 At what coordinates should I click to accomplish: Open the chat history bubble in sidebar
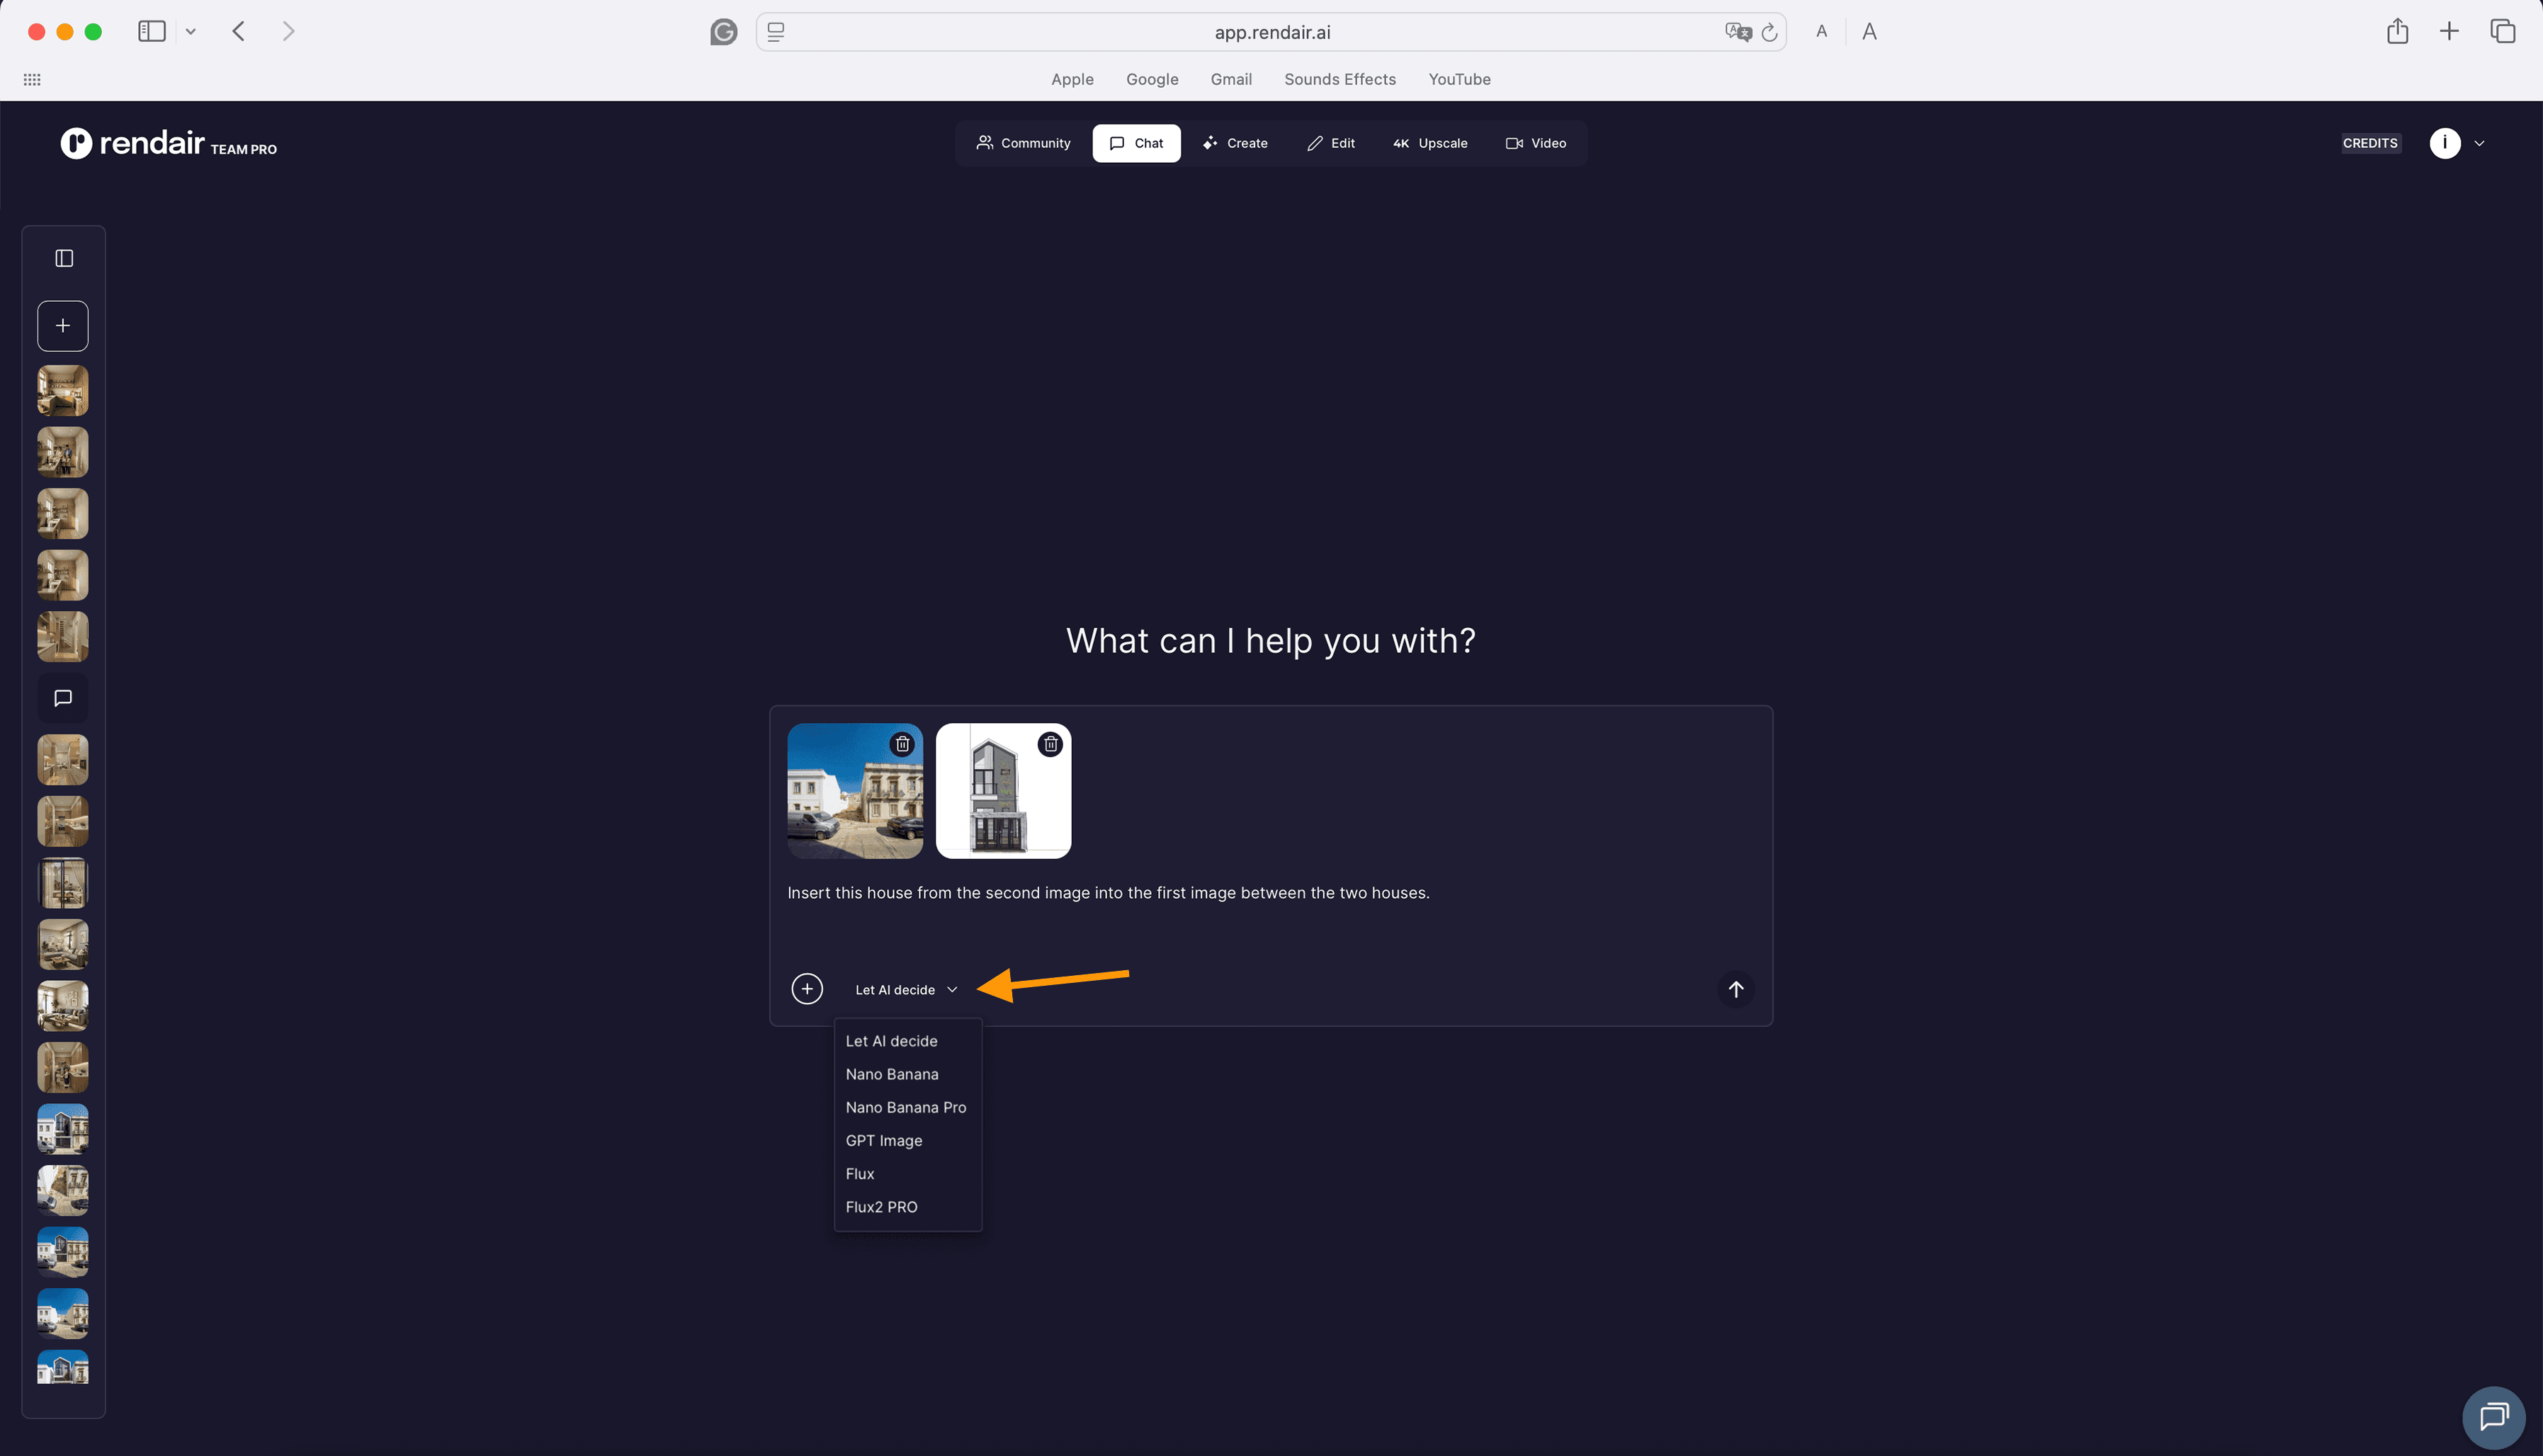tap(63, 698)
